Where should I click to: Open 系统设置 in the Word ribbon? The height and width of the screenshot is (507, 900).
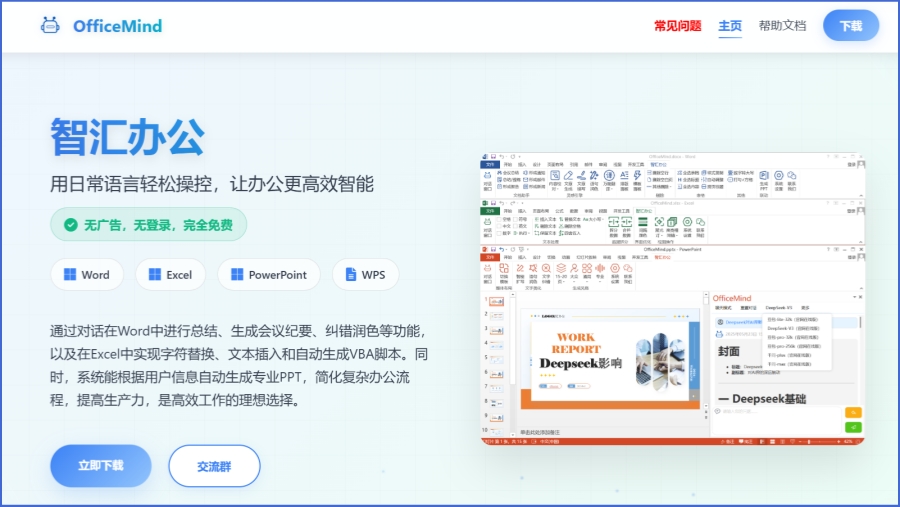click(779, 180)
